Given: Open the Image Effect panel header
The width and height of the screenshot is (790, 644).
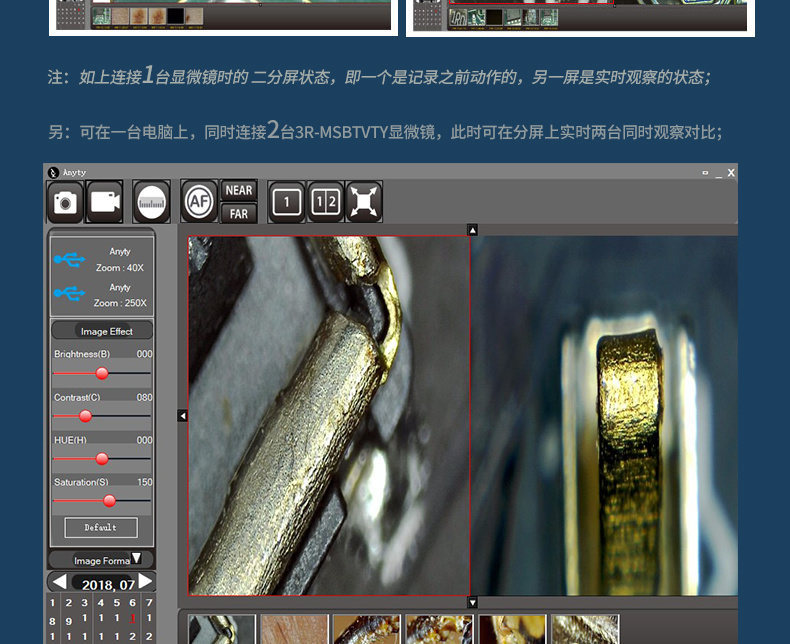Looking at the screenshot, I should click(x=102, y=331).
